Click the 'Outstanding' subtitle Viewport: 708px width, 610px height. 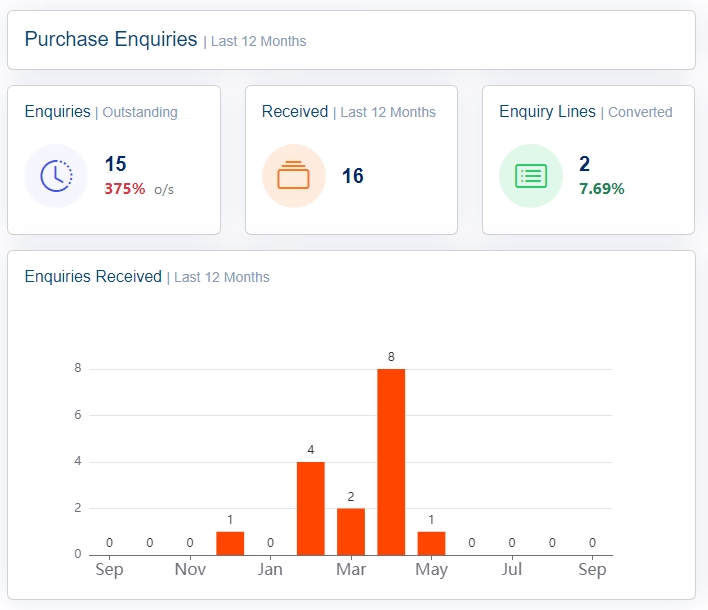tap(140, 112)
